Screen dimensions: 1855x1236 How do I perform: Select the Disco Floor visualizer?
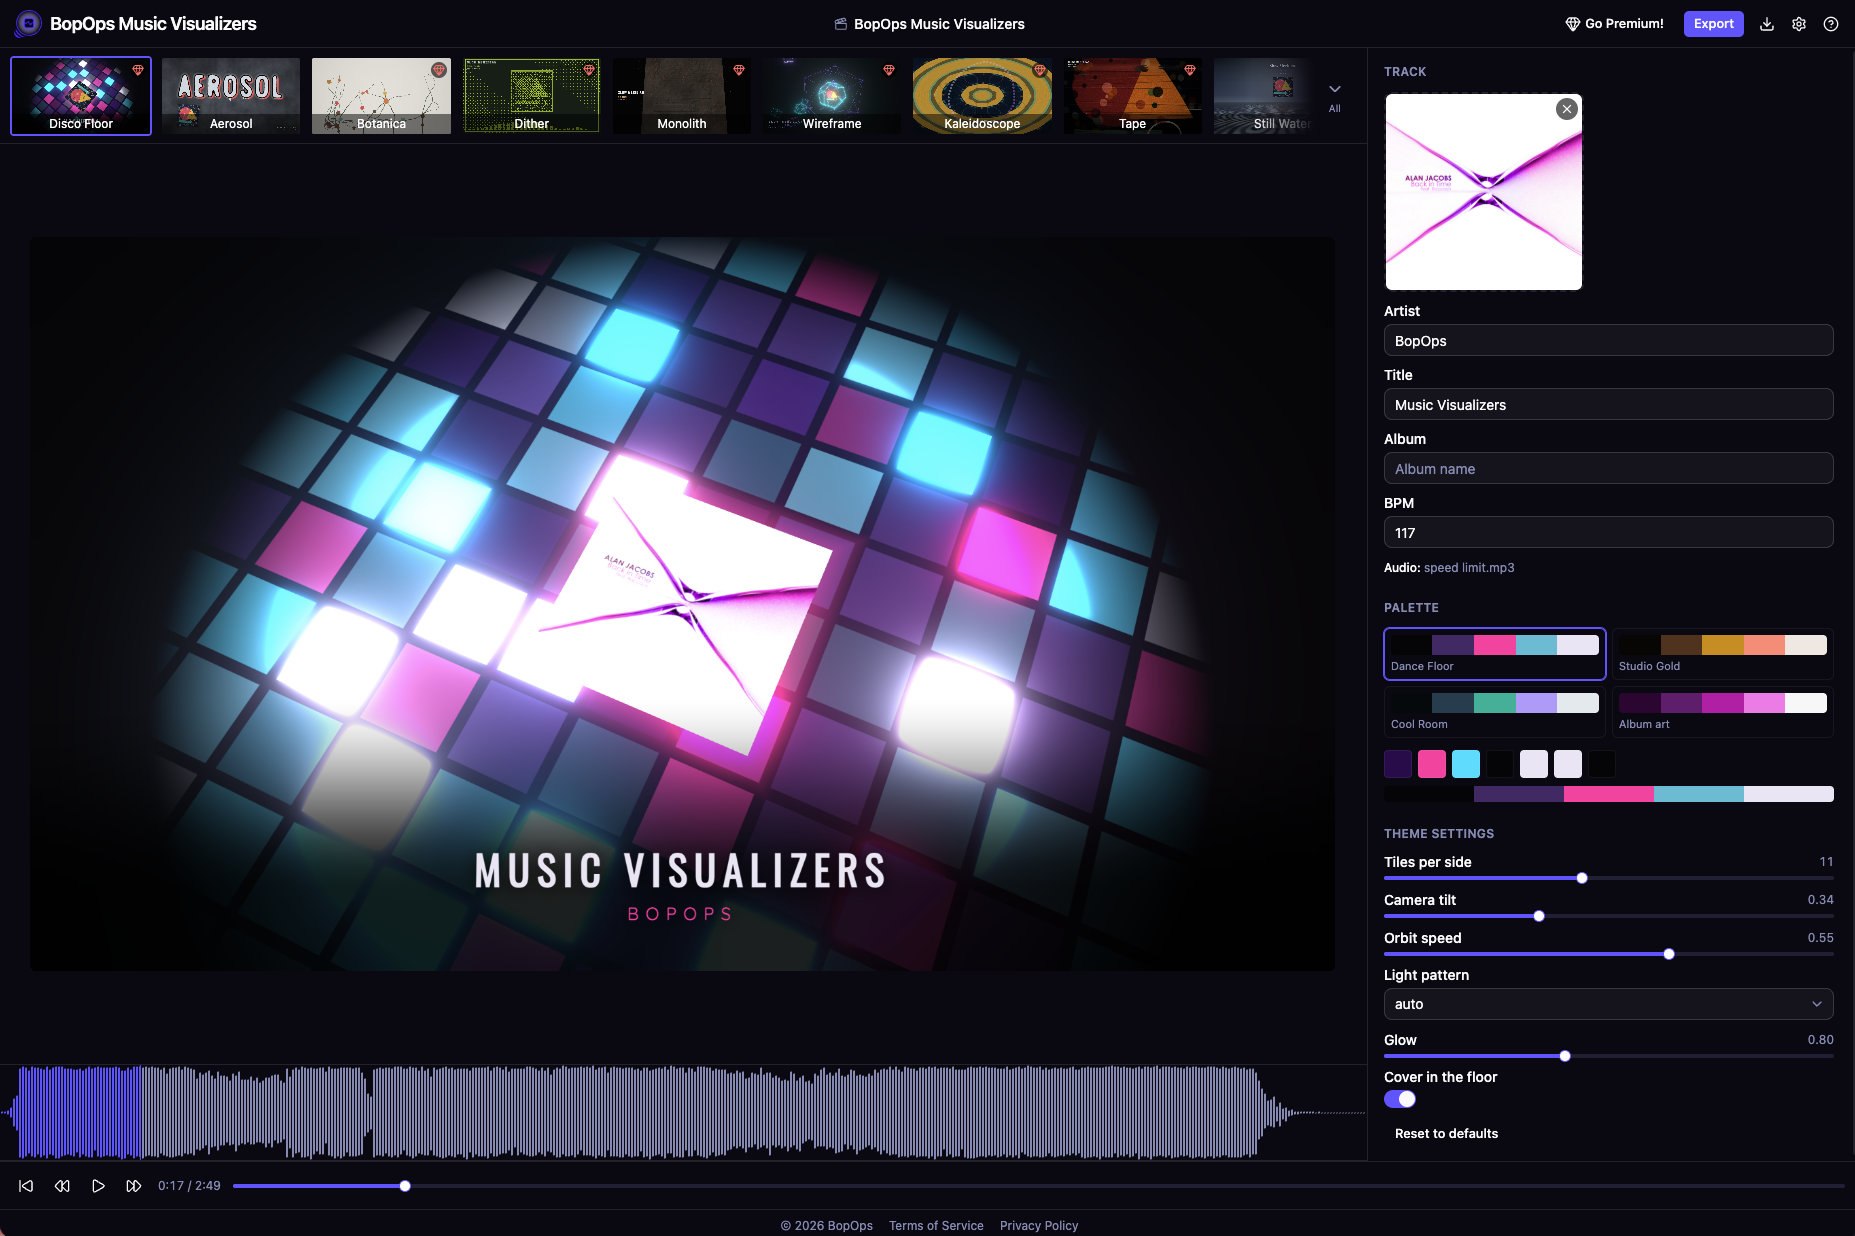click(x=81, y=96)
